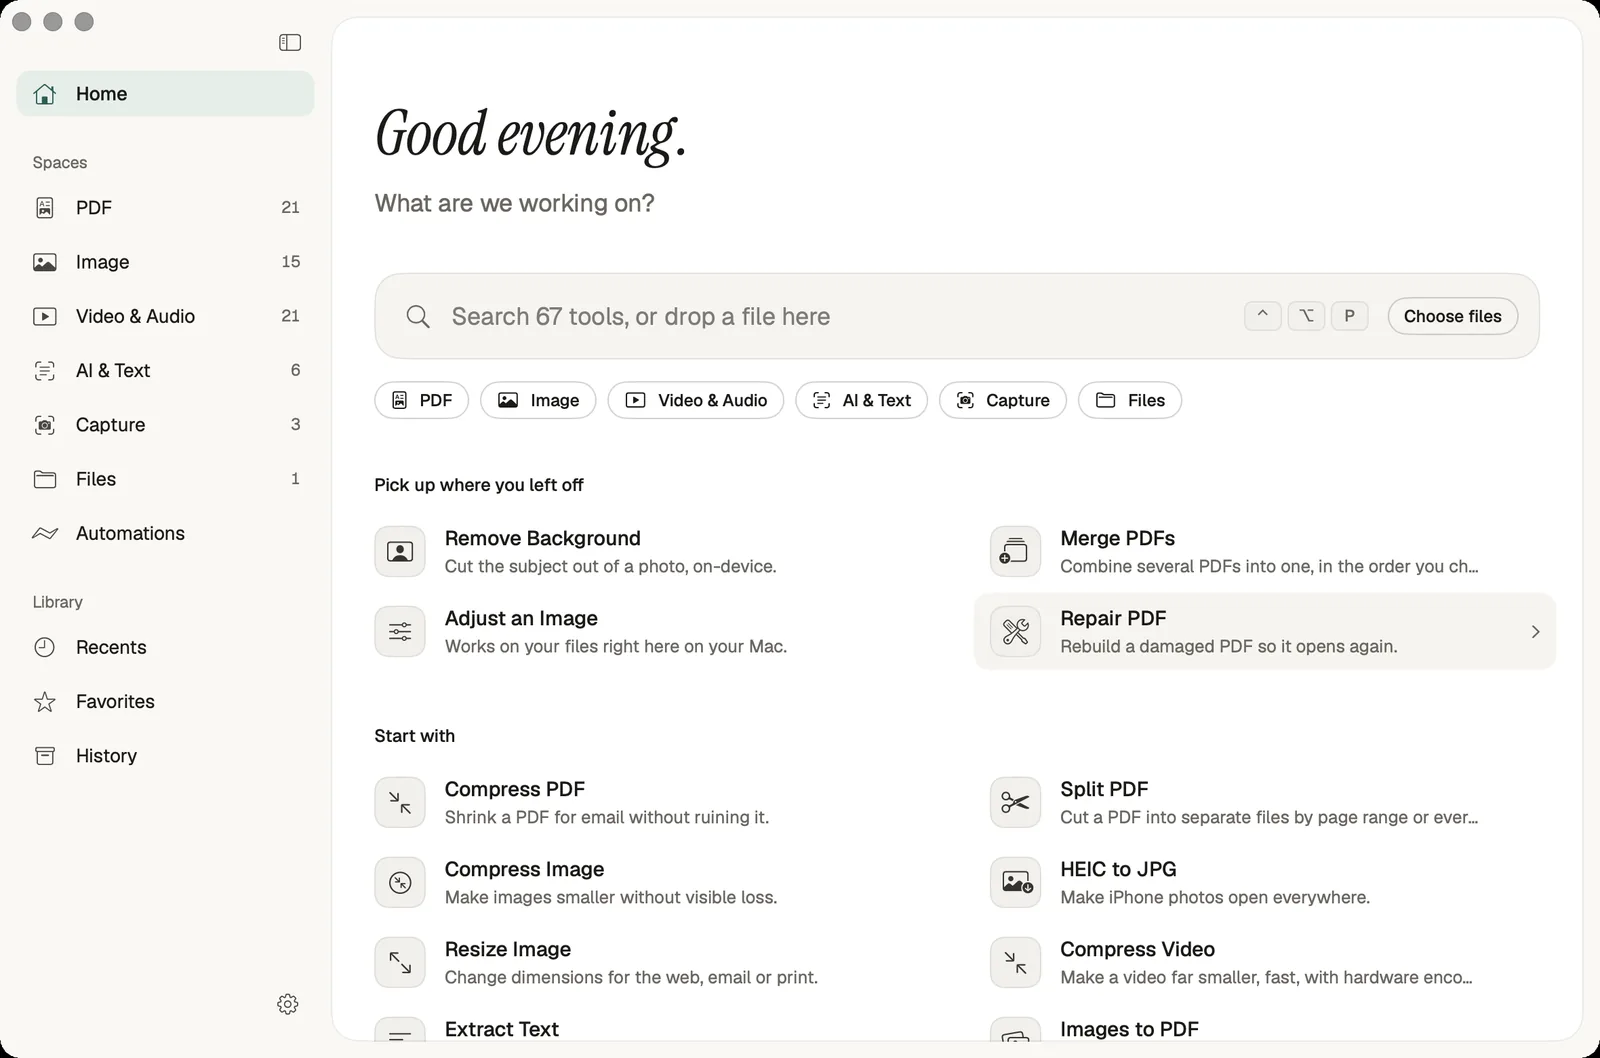The width and height of the screenshot is (1600, 1058).
Task: Click 'Cut the subject out of a photo' text
Action: [610, 566]
